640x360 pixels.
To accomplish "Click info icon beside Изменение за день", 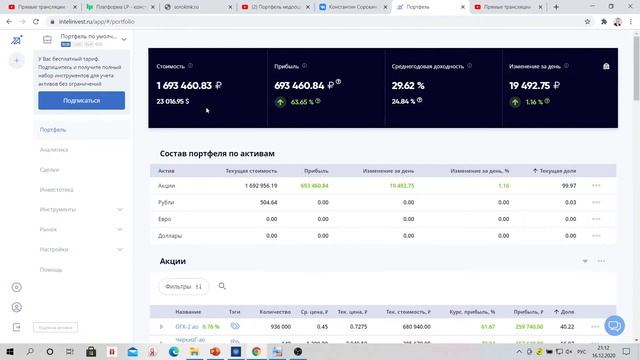I will [566, 66].
